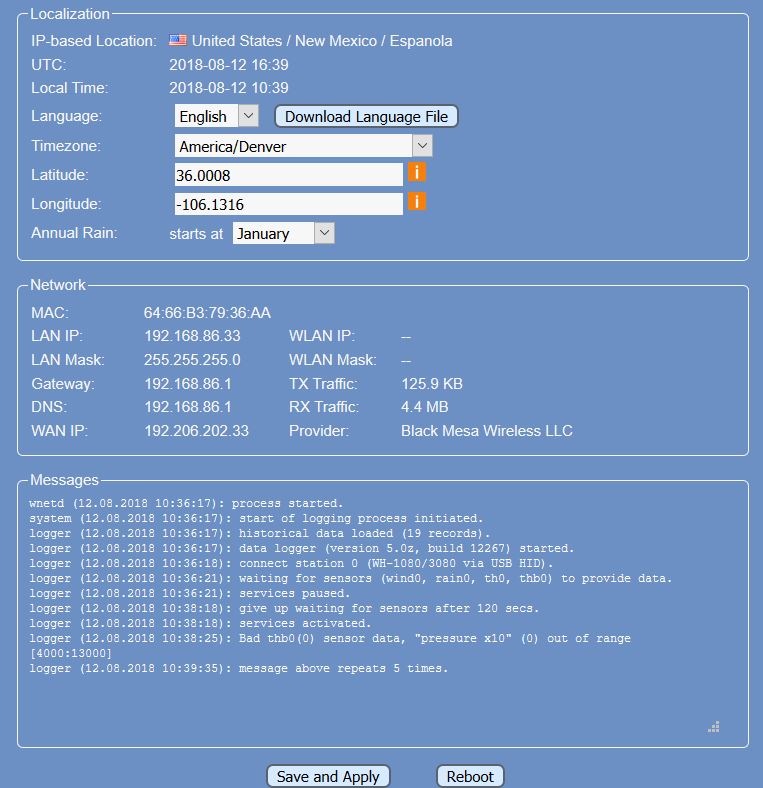Open the Language dropdown showing English

216,116
